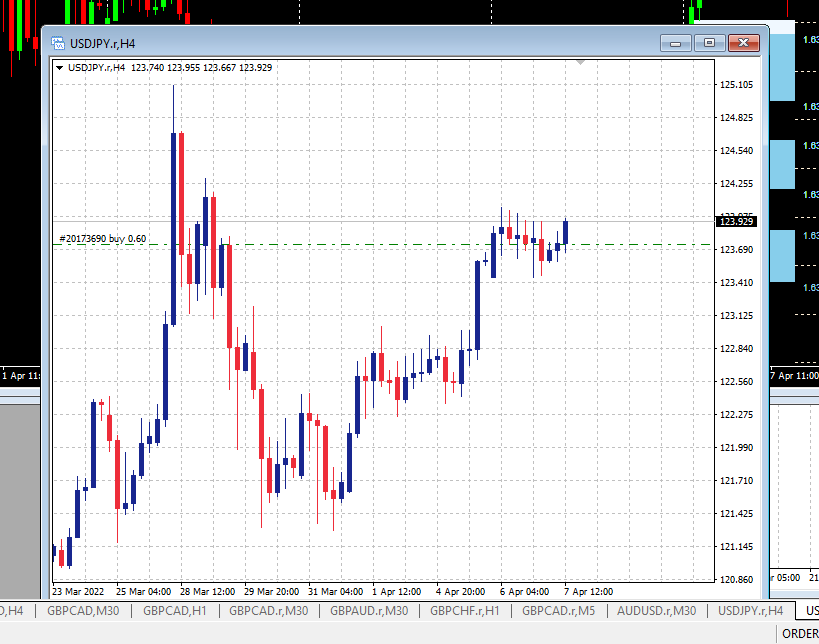Maximize the USDJPY.r,H4 chart window
The width and height of the screenshot is (819, 644).
[x=709, y=43]
